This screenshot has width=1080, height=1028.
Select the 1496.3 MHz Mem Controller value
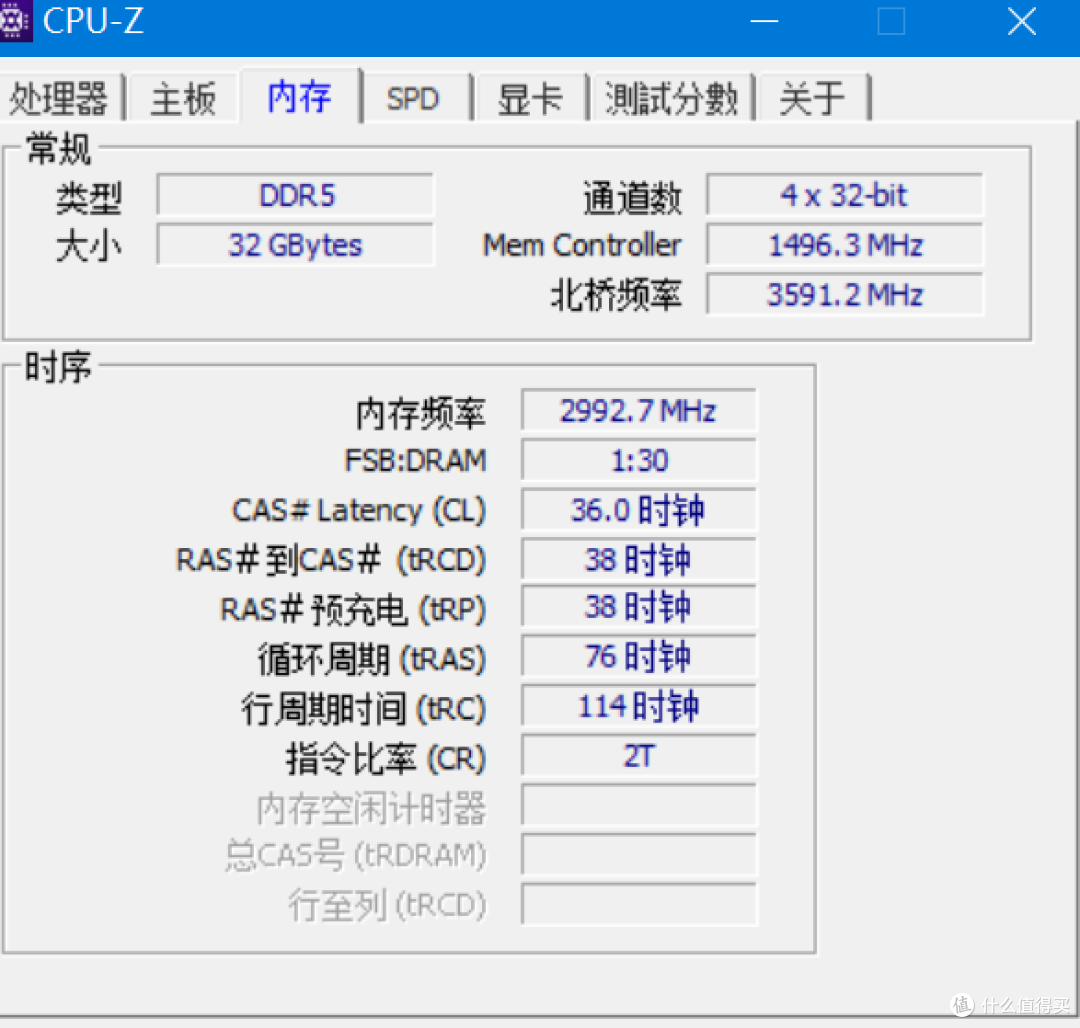tap(844, 245)
